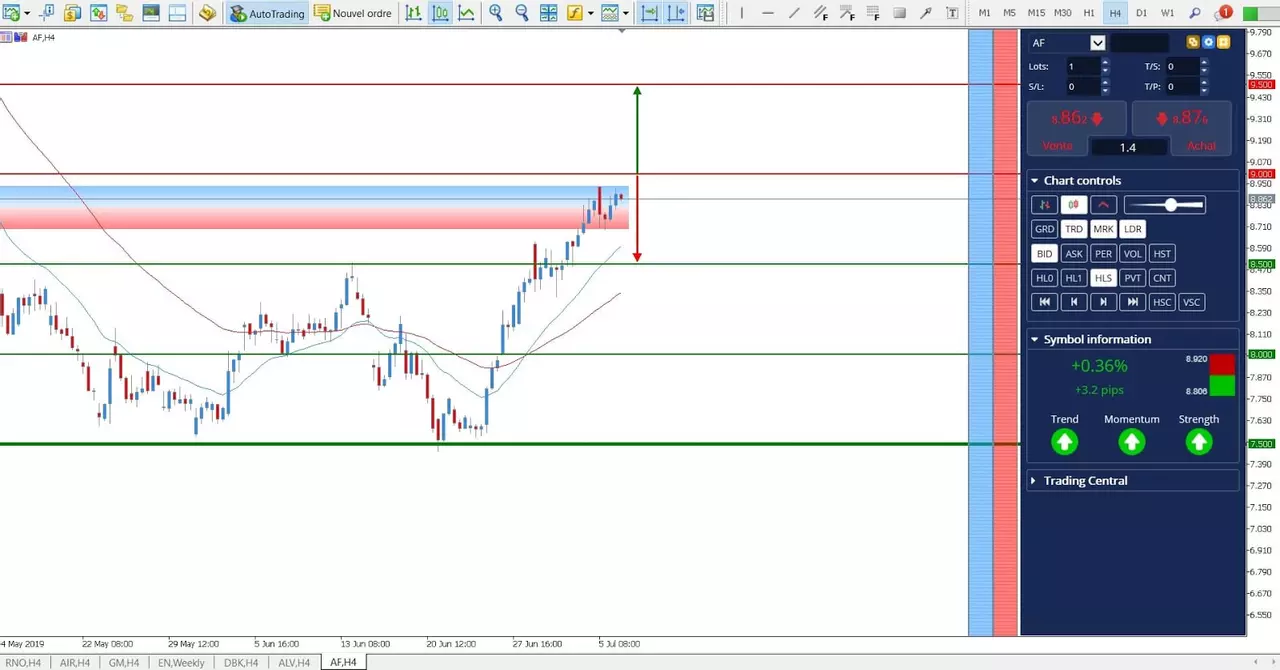
Task: Switch to M15 timeframe
Action: pos(1036,13)
